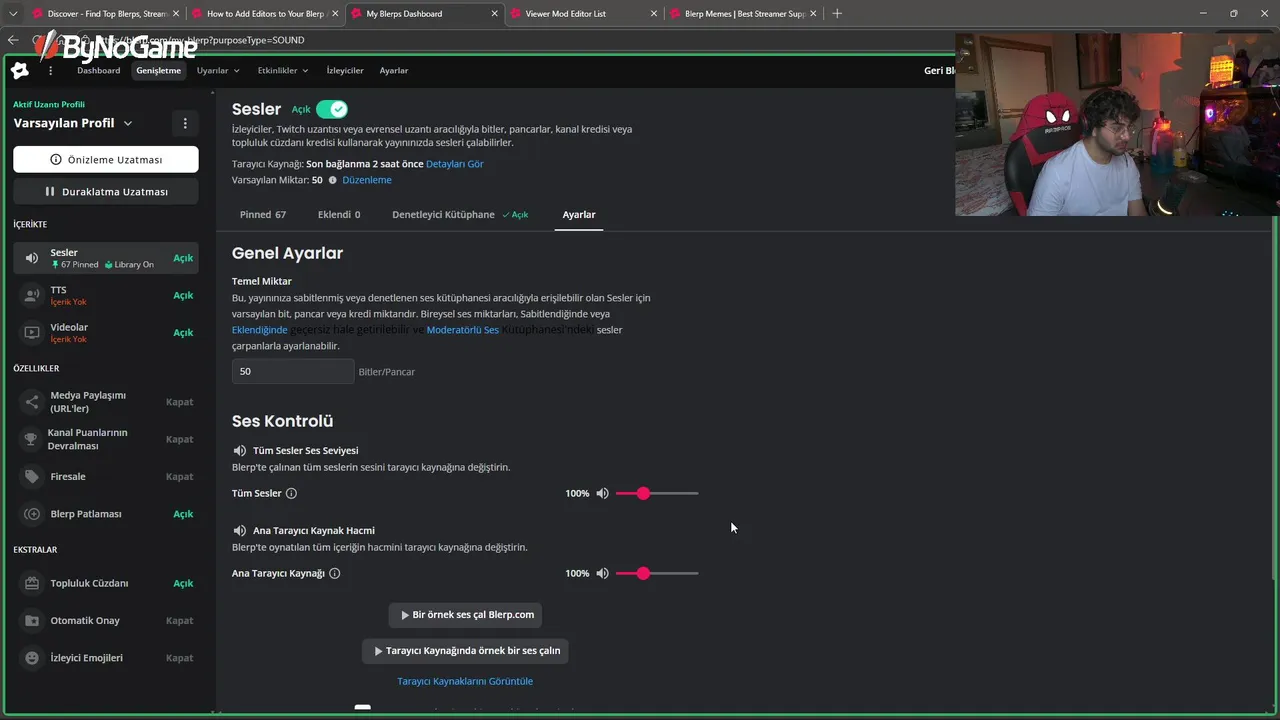Toggle Kanal Puanlarının Devralması Kapat status
The width and height of the screenshot is (1280, 720).
(180, 439)
